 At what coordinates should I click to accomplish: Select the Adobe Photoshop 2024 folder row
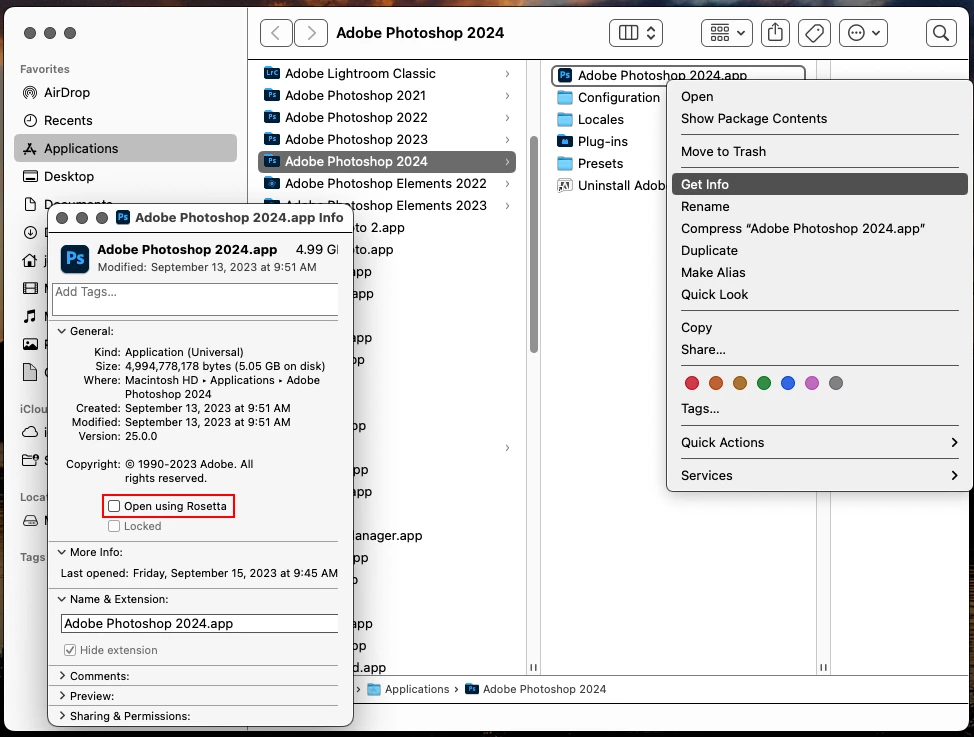pos(386,162)
